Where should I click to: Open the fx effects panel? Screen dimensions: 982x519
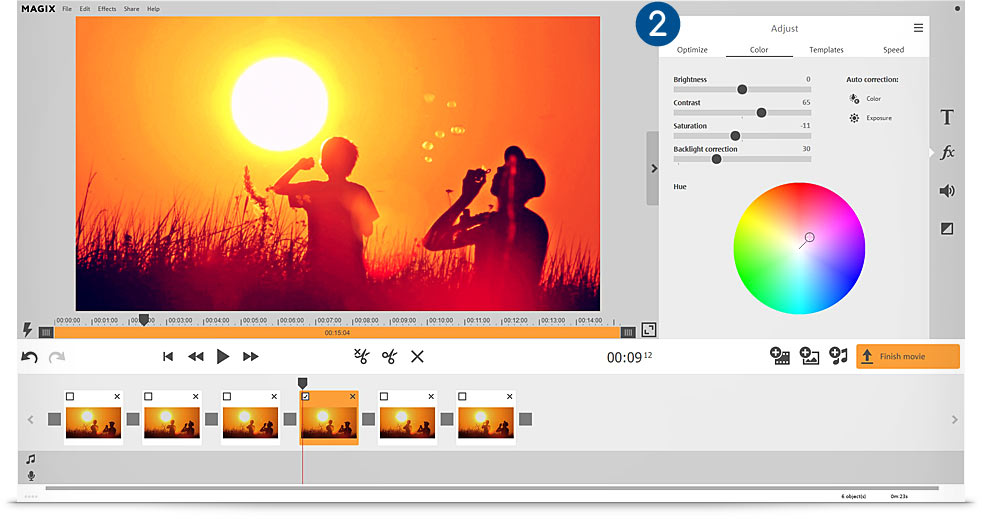947,153
